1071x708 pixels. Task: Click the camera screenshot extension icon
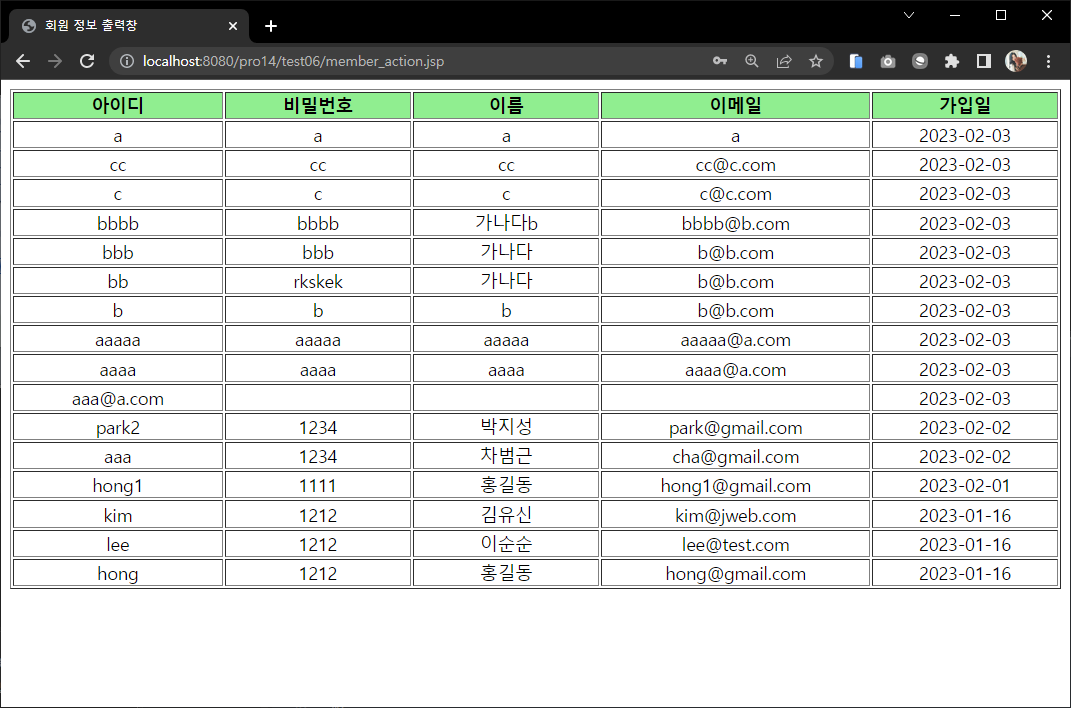click(x=888, y=61)
